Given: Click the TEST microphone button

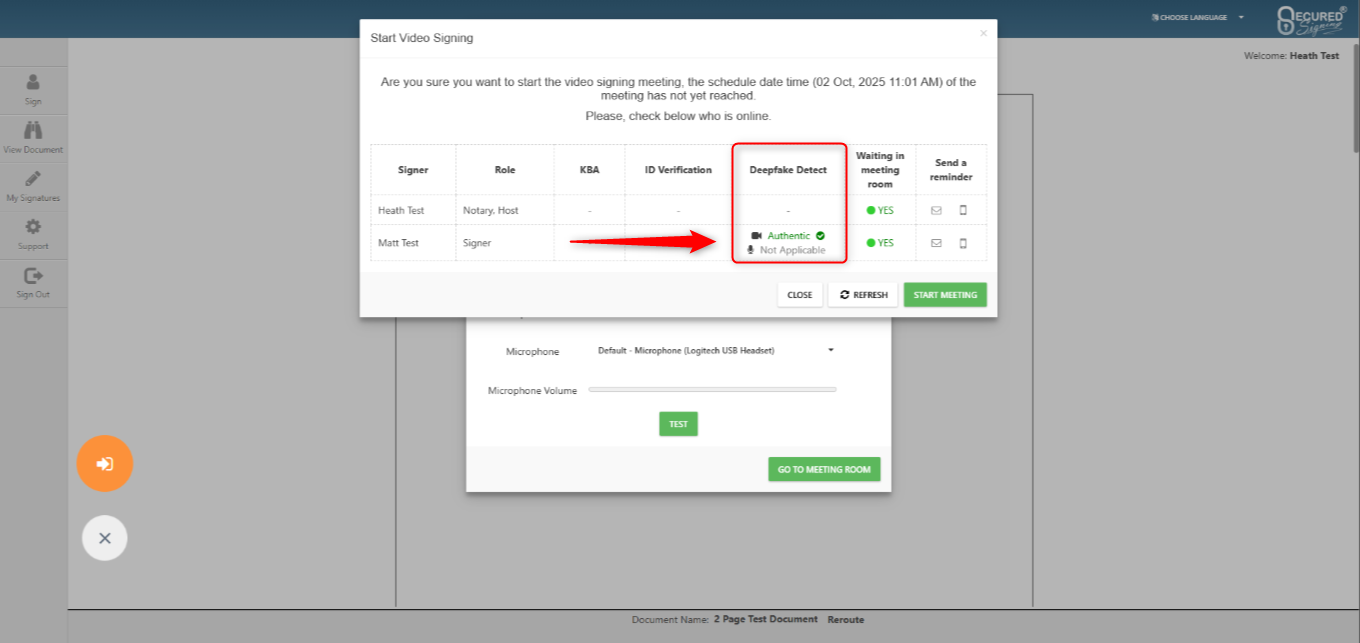Looking at the screenshot, I should tap(678, 424).
